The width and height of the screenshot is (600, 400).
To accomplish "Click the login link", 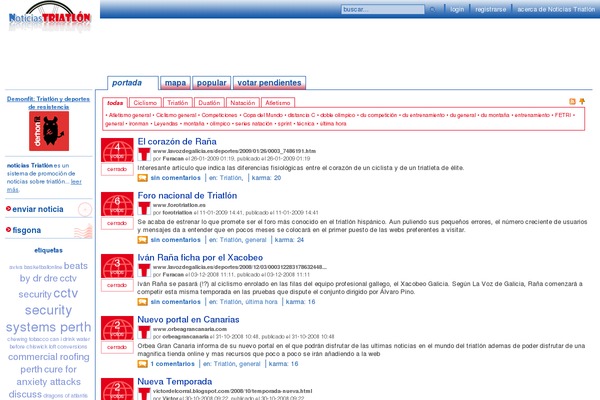I will point(457,10).
